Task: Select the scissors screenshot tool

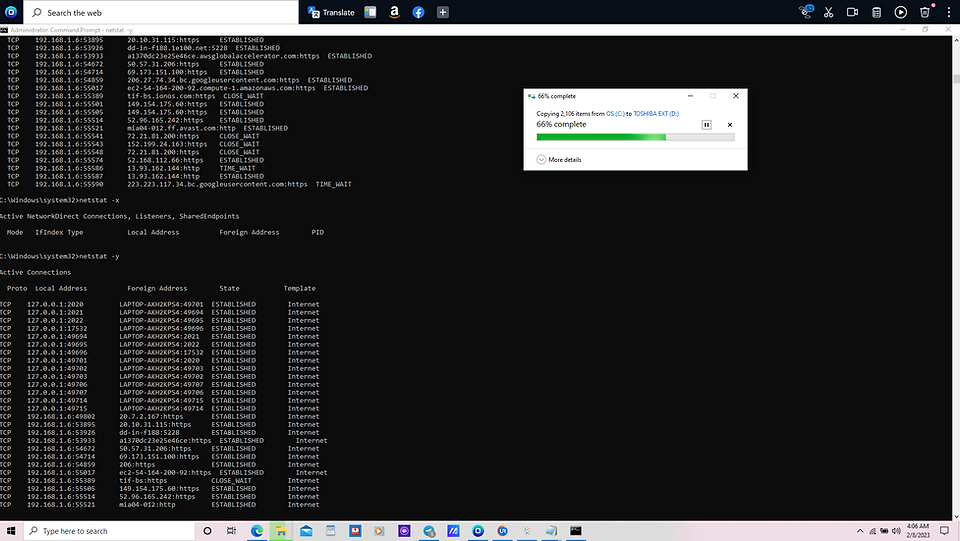Action: click(828, 12)
